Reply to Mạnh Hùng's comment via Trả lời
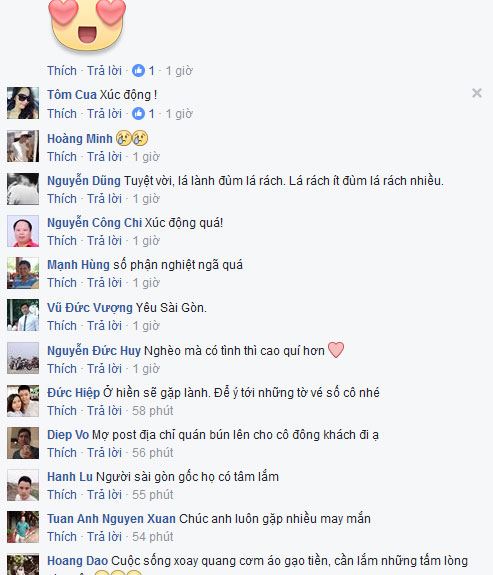493x575 pixels. click(104, 283)
